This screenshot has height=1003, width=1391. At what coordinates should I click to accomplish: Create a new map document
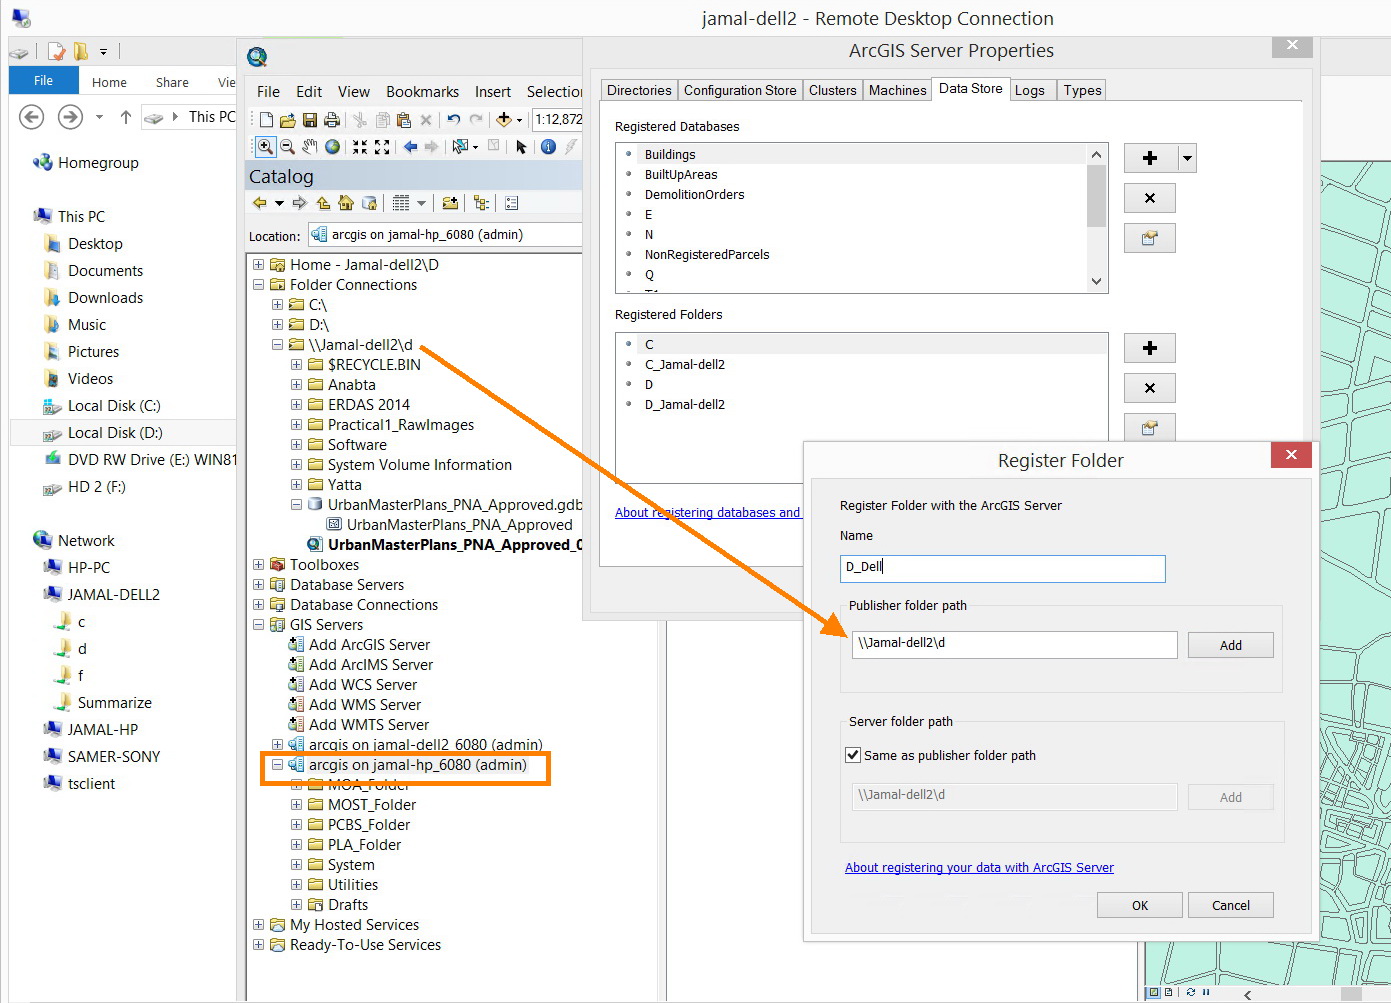pos(266,120)
